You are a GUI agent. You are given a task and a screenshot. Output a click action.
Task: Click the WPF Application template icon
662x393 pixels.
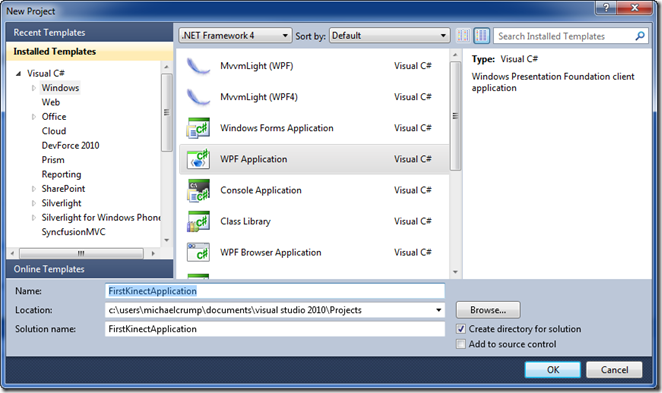198,159
